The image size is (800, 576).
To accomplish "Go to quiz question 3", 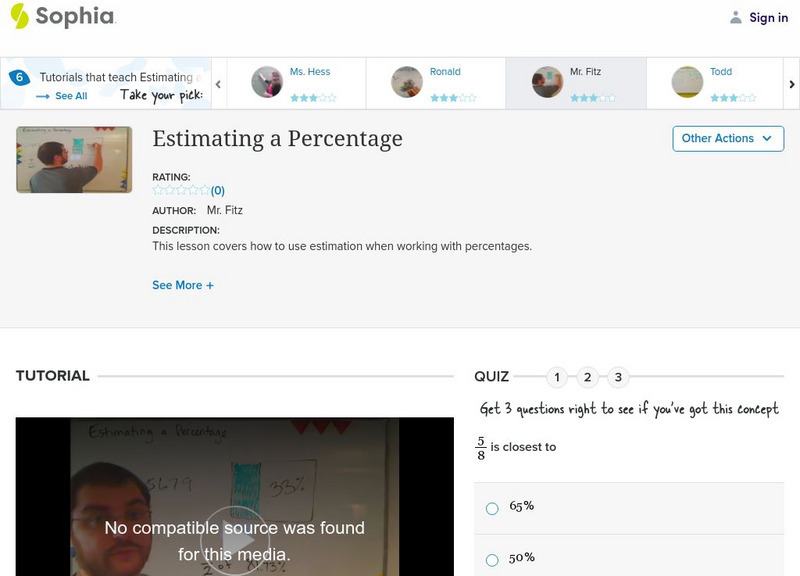I will point(618,377).
